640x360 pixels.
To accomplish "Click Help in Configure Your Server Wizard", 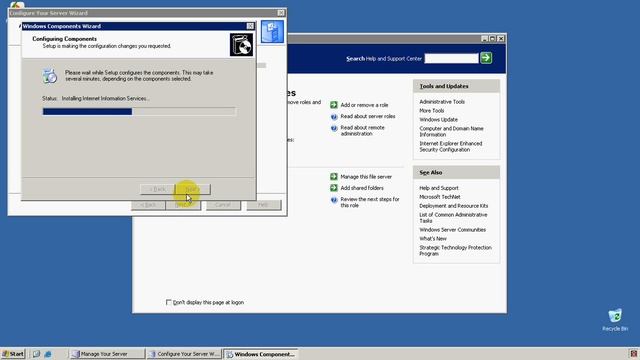I will pyautogui.click(x=264, y=204).
